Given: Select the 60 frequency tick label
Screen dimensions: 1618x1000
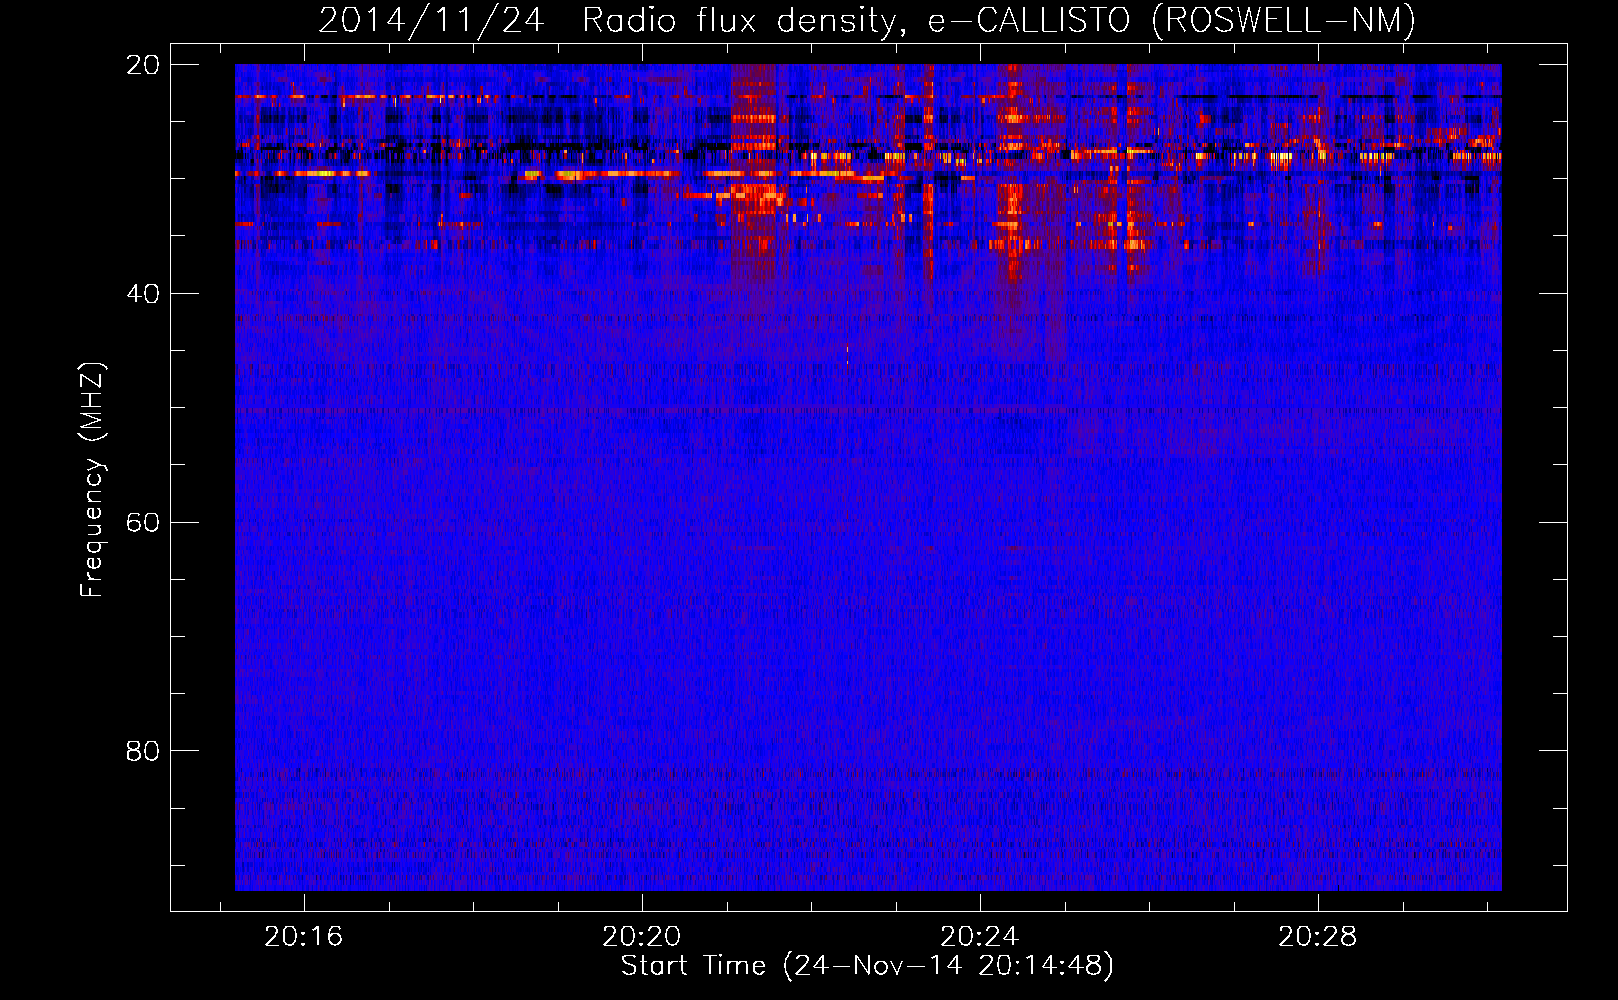Looking at the screenshot, I should click(x=142, y=523).
